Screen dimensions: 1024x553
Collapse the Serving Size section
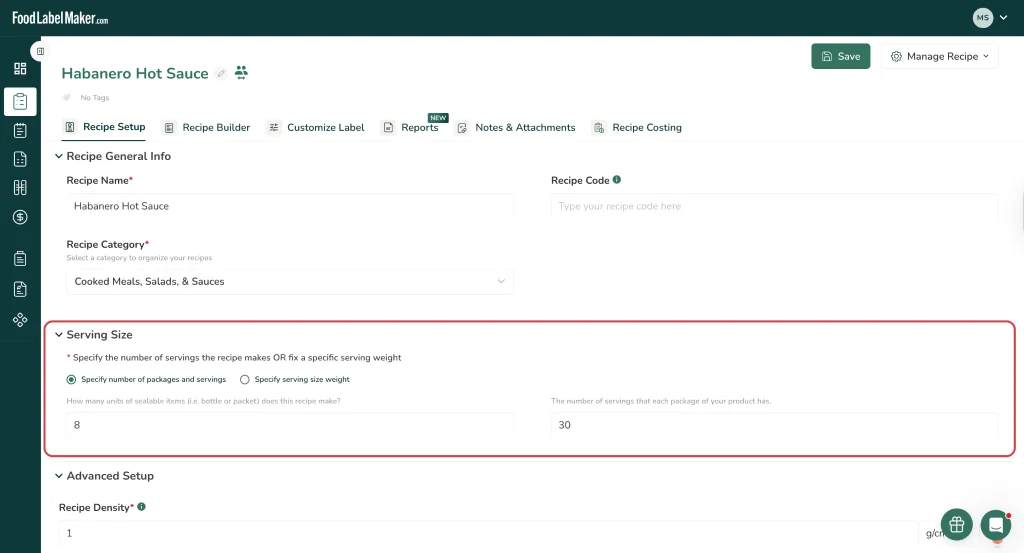[x=59, y=334]
